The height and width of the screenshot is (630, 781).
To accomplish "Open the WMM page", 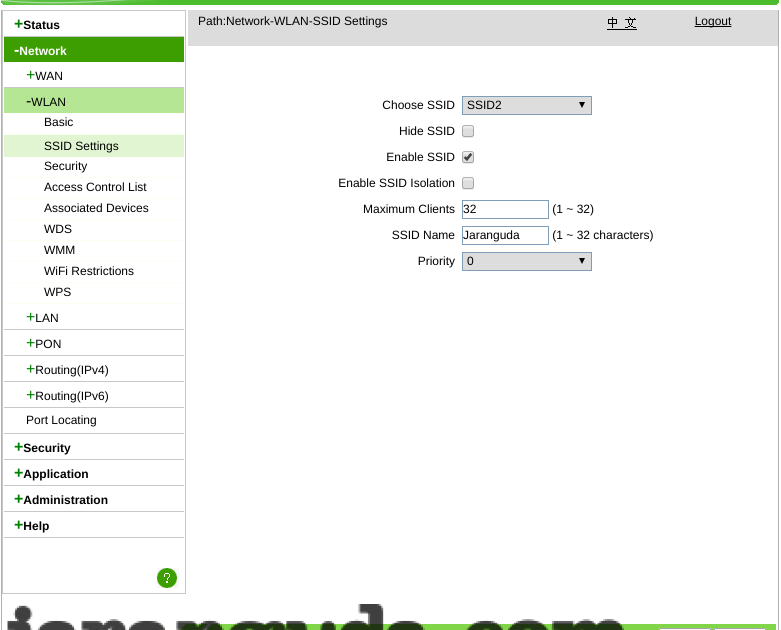I will [x=59, y=250].
